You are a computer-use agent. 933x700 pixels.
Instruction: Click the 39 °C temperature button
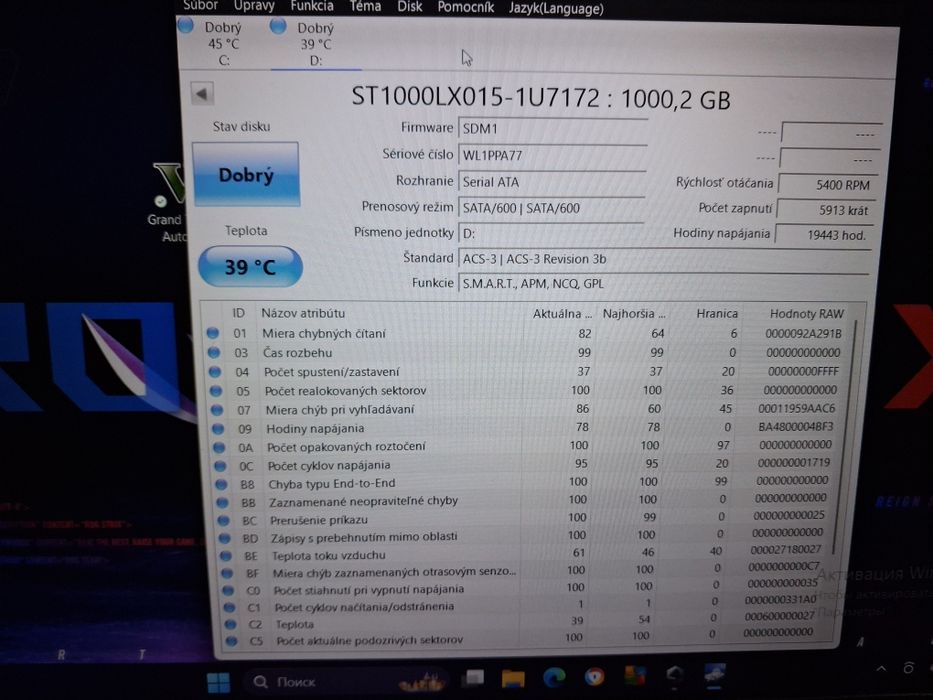[250, 267]
